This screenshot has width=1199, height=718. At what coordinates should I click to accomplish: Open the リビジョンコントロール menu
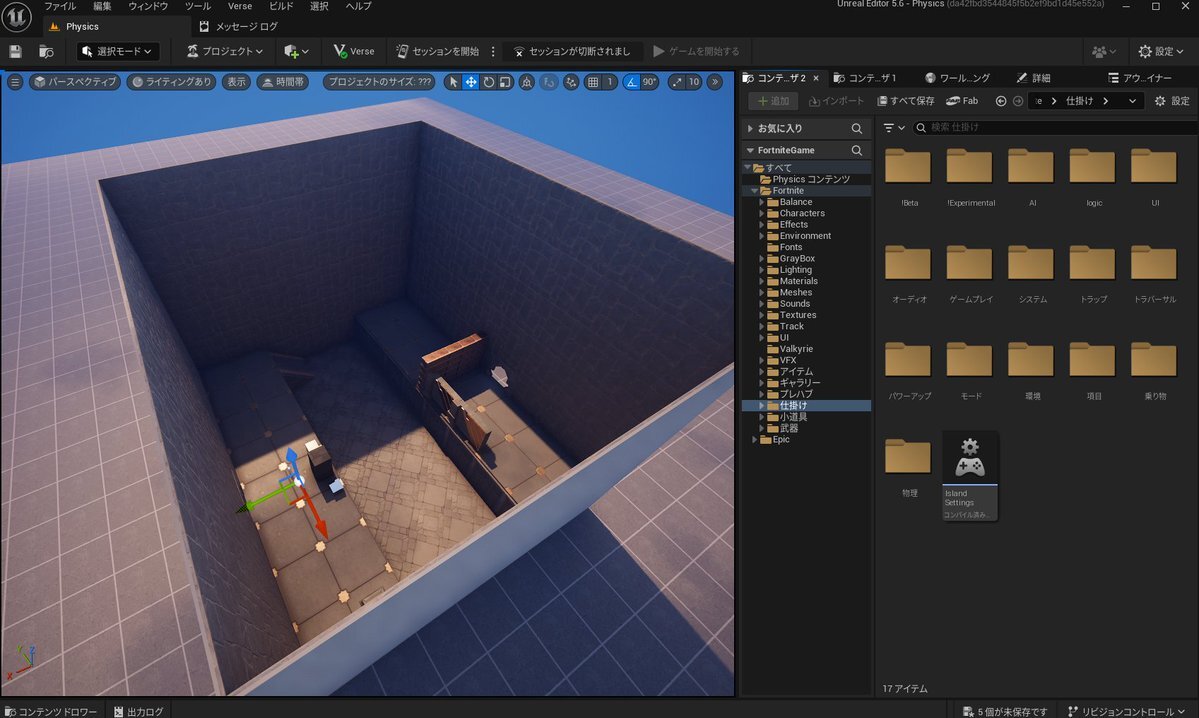pos(1126,711)
